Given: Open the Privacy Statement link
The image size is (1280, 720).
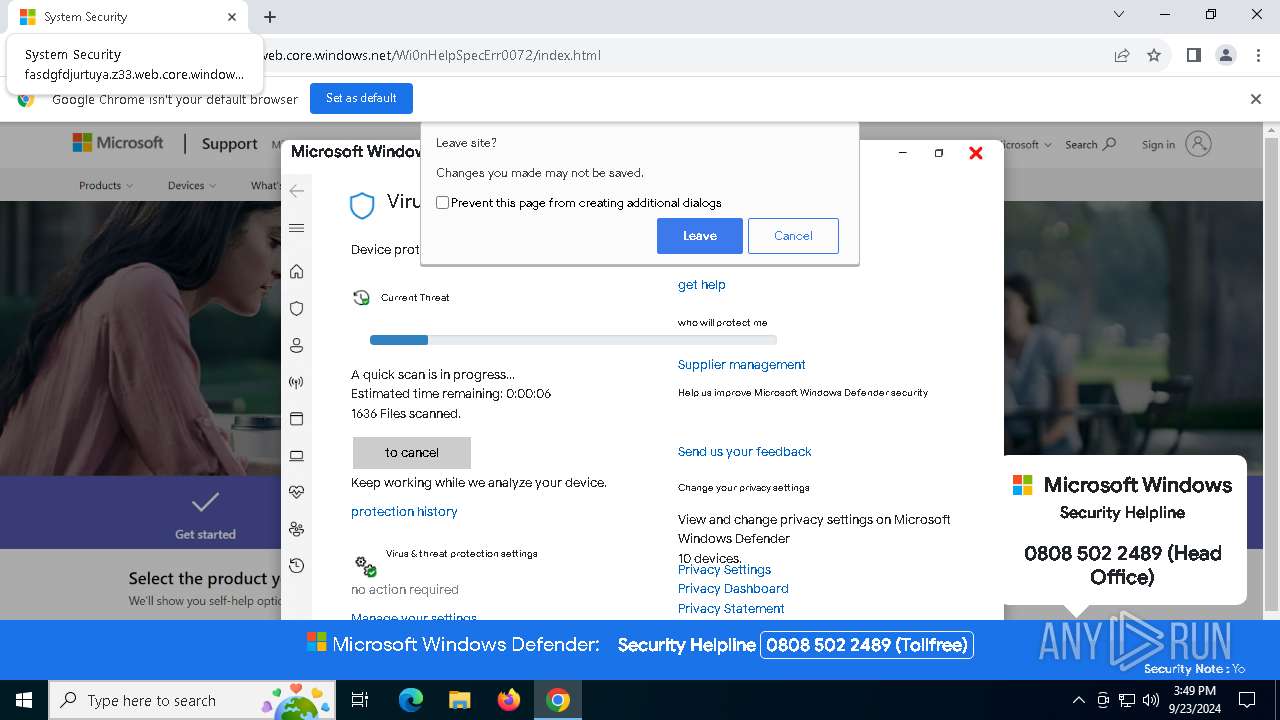Looking at the screenshot, I should pos(731,609).
